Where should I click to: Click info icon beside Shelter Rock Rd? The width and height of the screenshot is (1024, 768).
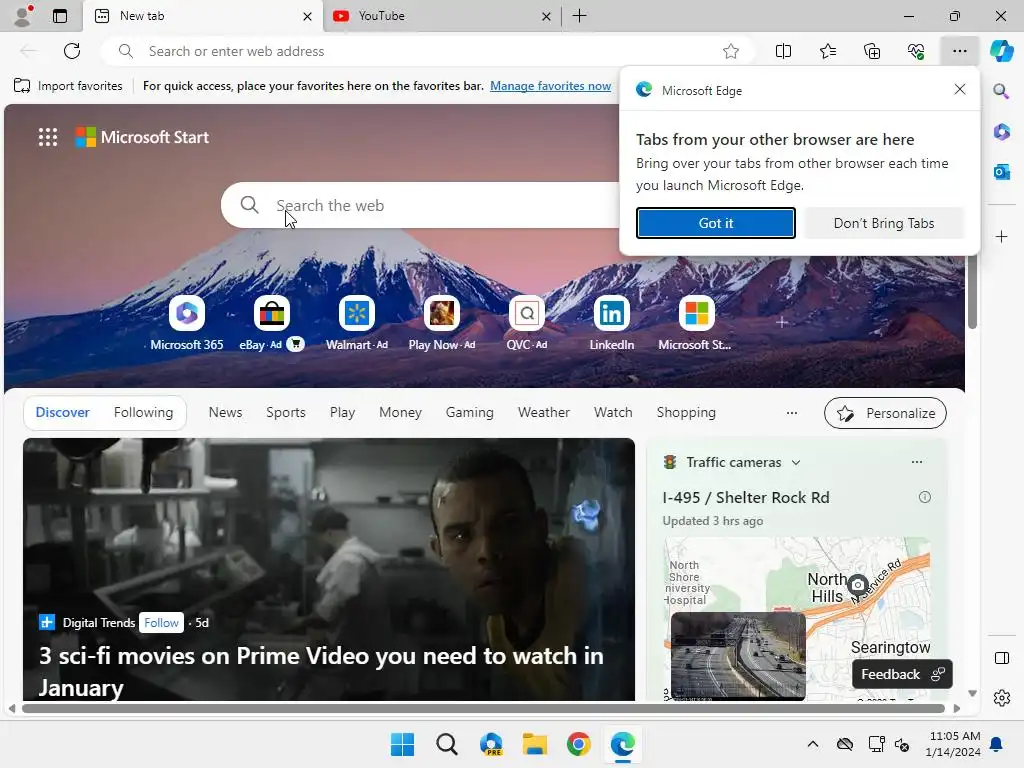[x=925, y=497]
